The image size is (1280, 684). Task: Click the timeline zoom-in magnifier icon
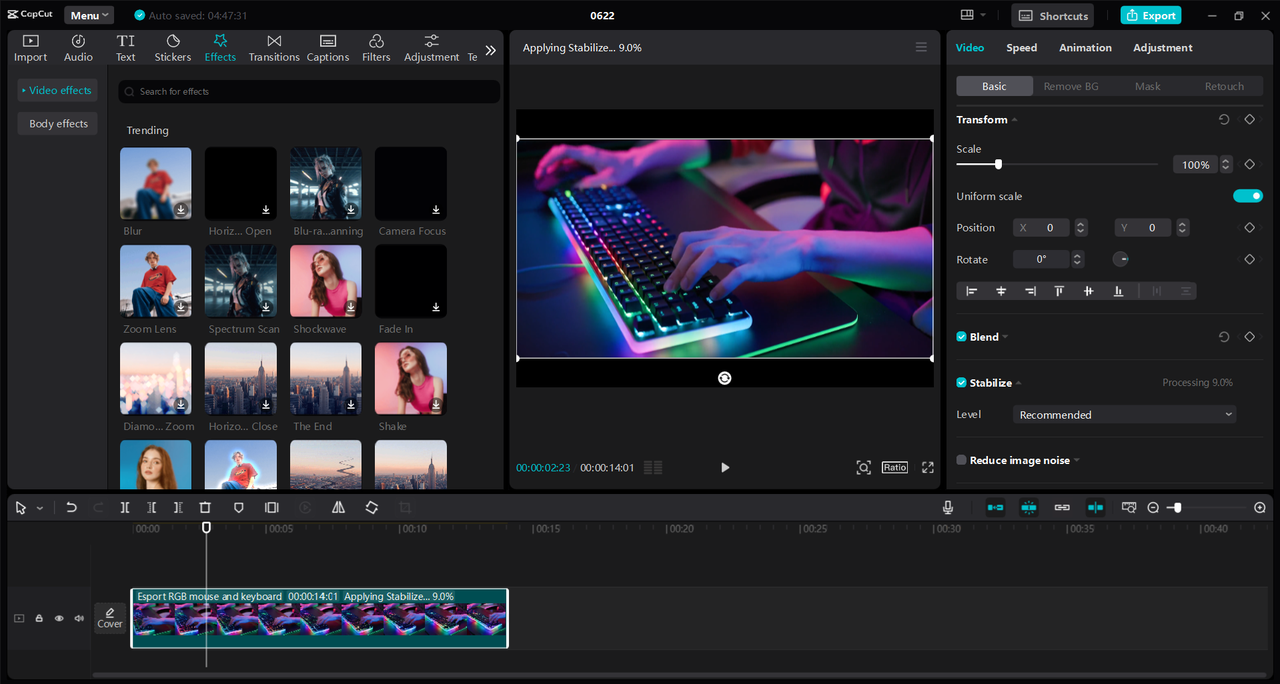pos(1260,508)
